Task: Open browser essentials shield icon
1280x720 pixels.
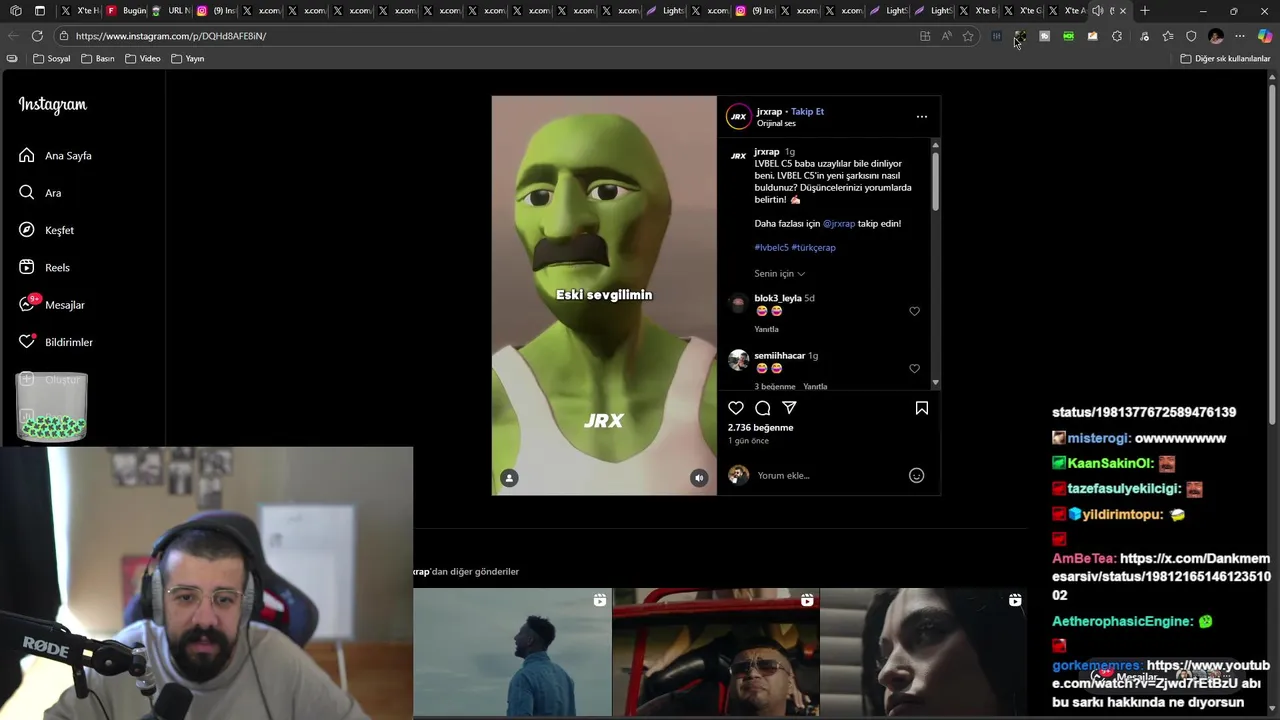Action: click(1191, 36)
